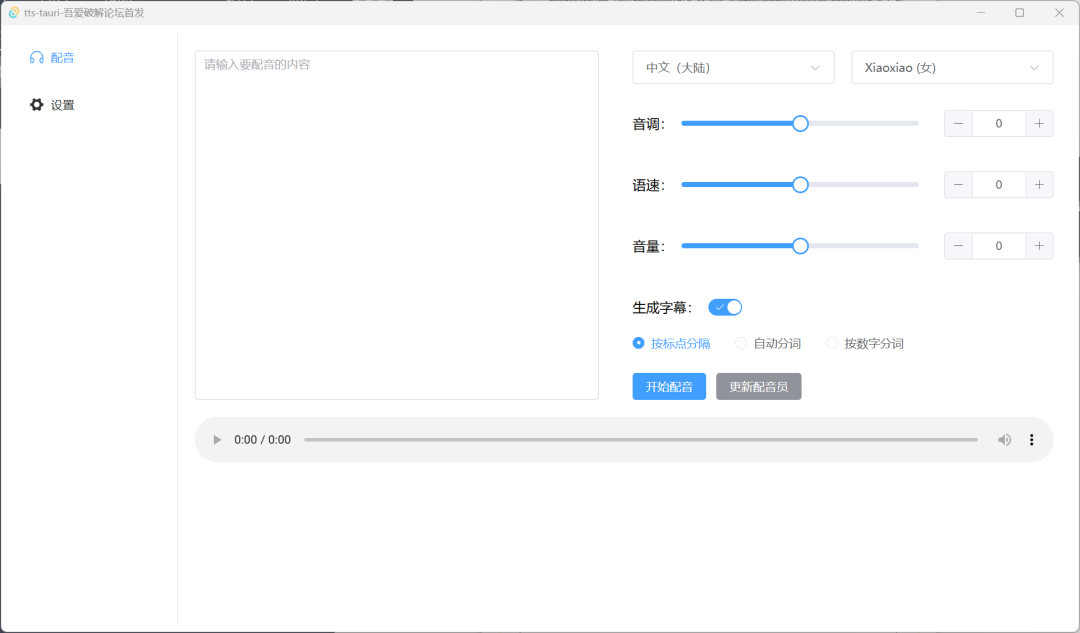
Task: Open the 设置 settings panel
Action: coord(51,104)
